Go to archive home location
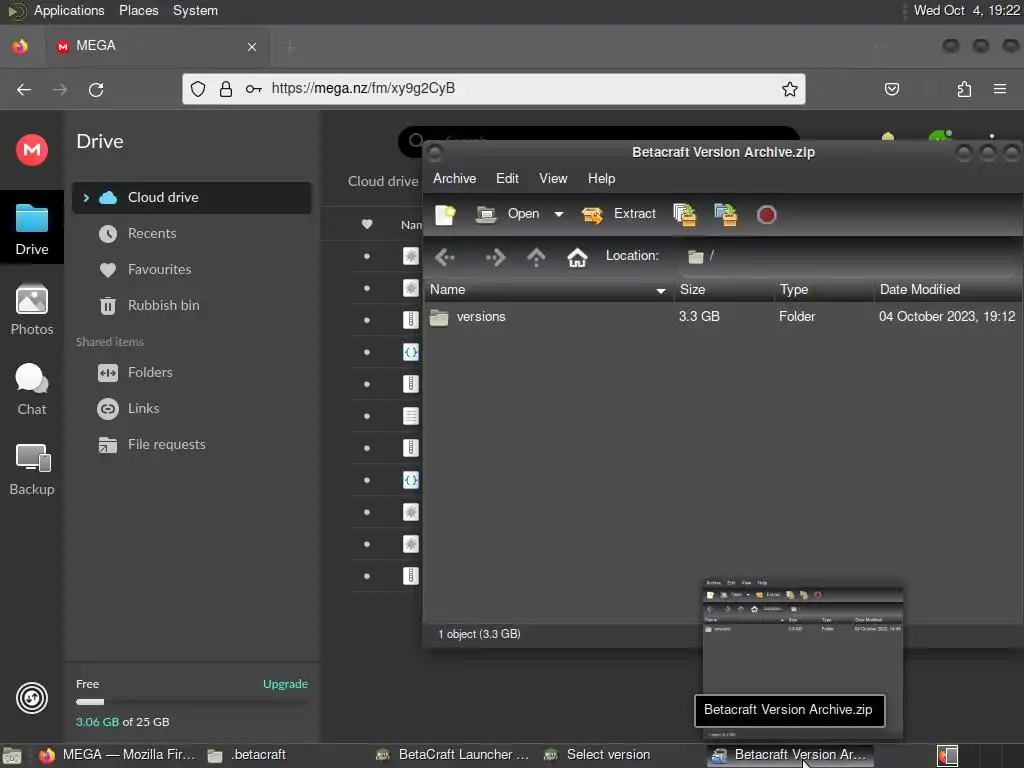 click(577, 257)
